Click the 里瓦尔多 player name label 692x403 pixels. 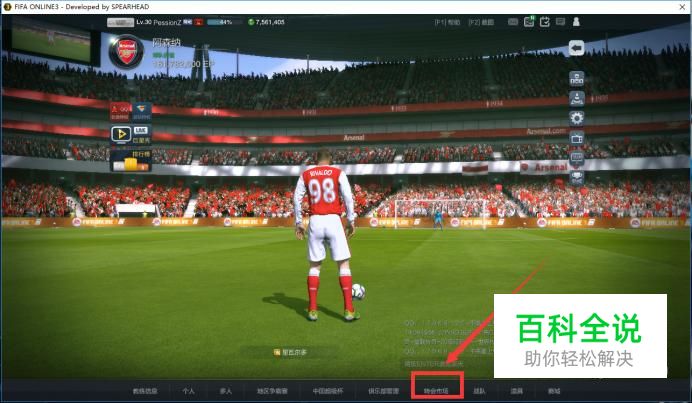290,352
